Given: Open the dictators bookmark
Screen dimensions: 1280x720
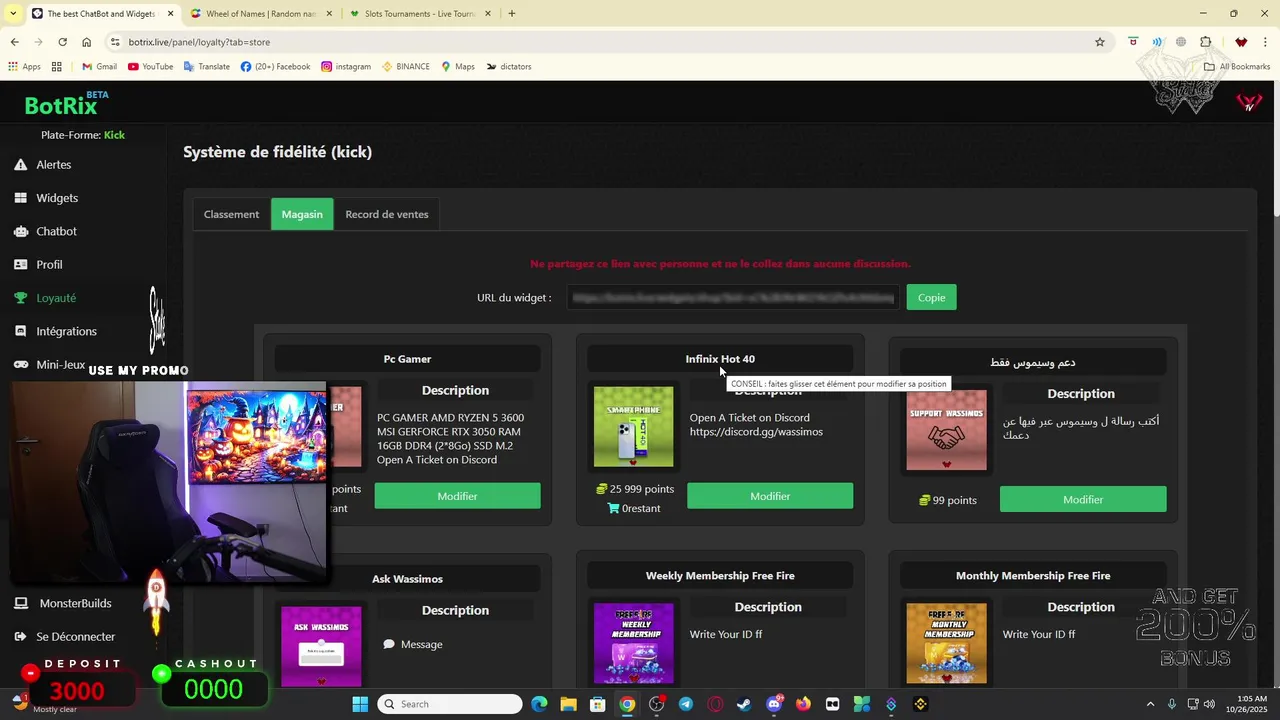Looking at the screenshot, I should click(x=509, y=67).
